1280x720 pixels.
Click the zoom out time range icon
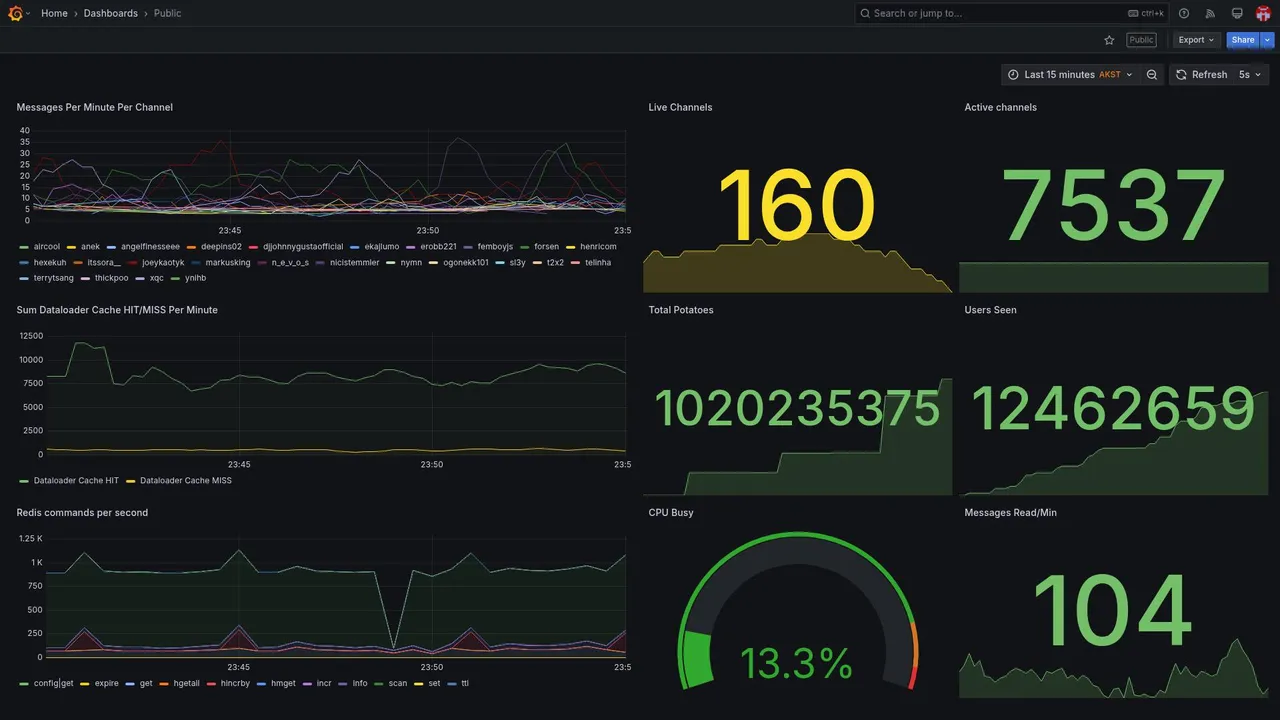[x=1152, y=75]
